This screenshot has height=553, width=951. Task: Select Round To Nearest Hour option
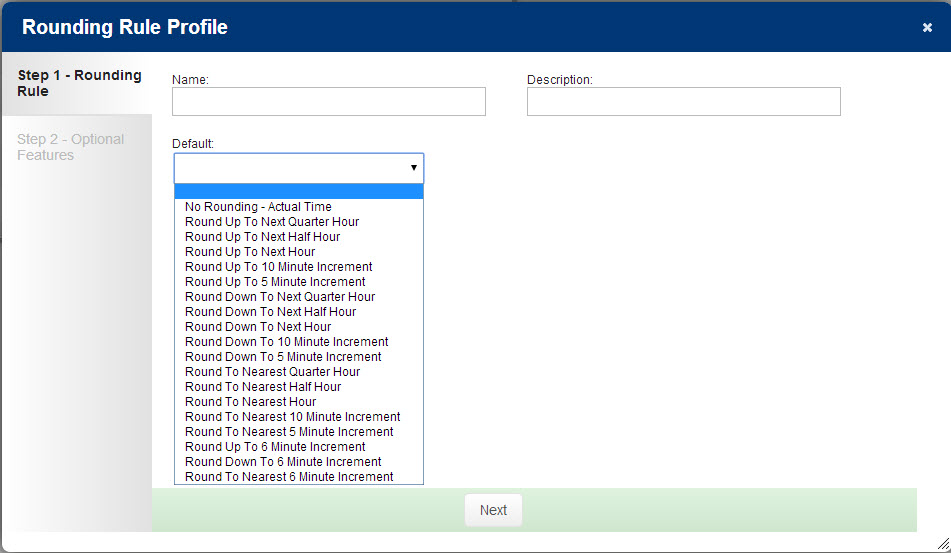(299, 402)
